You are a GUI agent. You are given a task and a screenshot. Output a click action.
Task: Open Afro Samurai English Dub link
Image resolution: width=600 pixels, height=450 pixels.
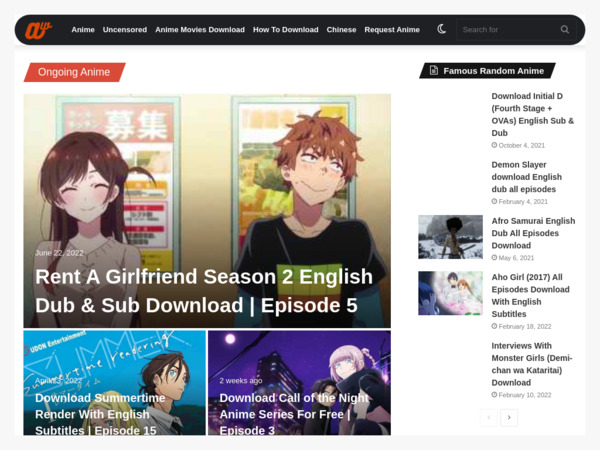click(x=533, y=233)
